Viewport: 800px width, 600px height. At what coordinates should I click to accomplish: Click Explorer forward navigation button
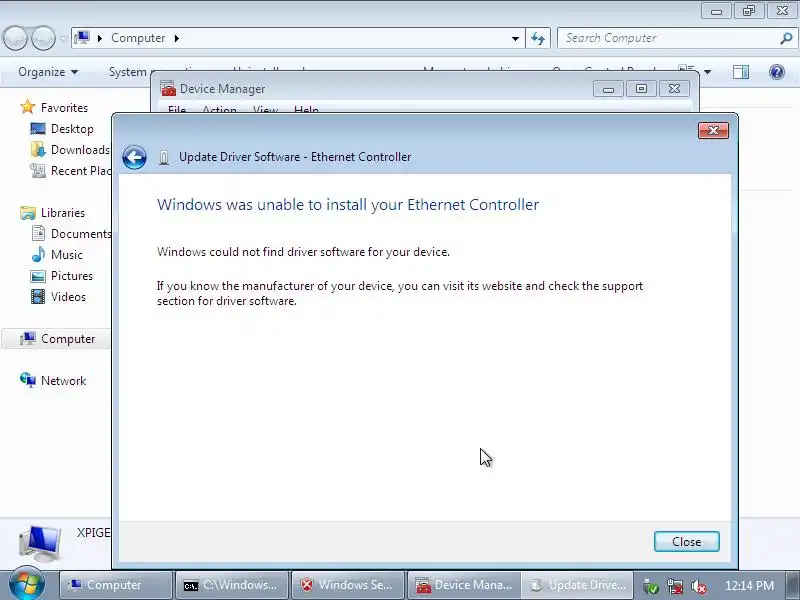click(x=43, y=38)
